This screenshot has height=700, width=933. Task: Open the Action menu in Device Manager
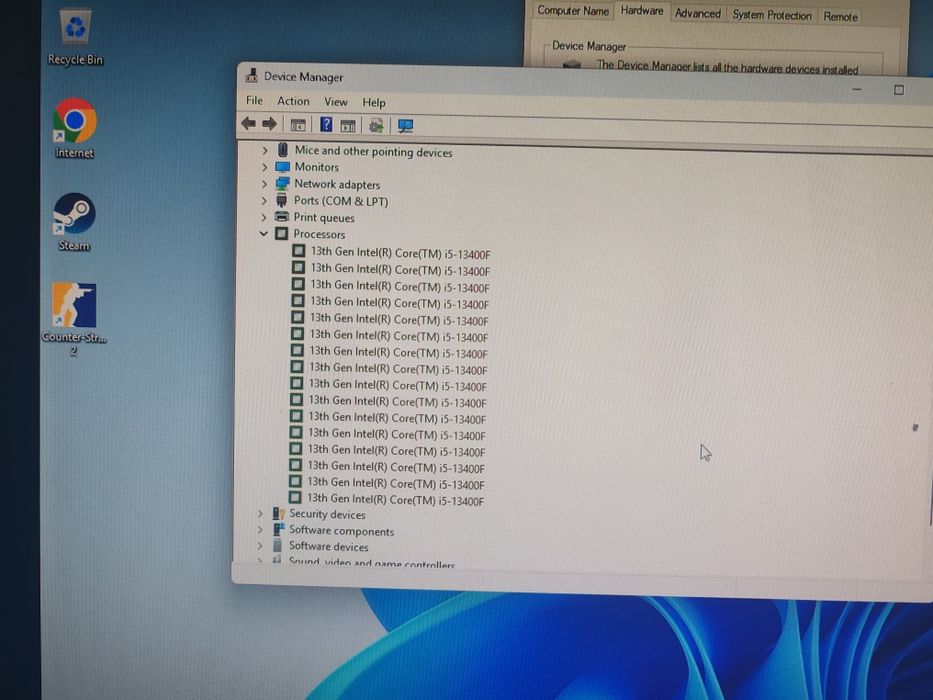coord(293,101)
